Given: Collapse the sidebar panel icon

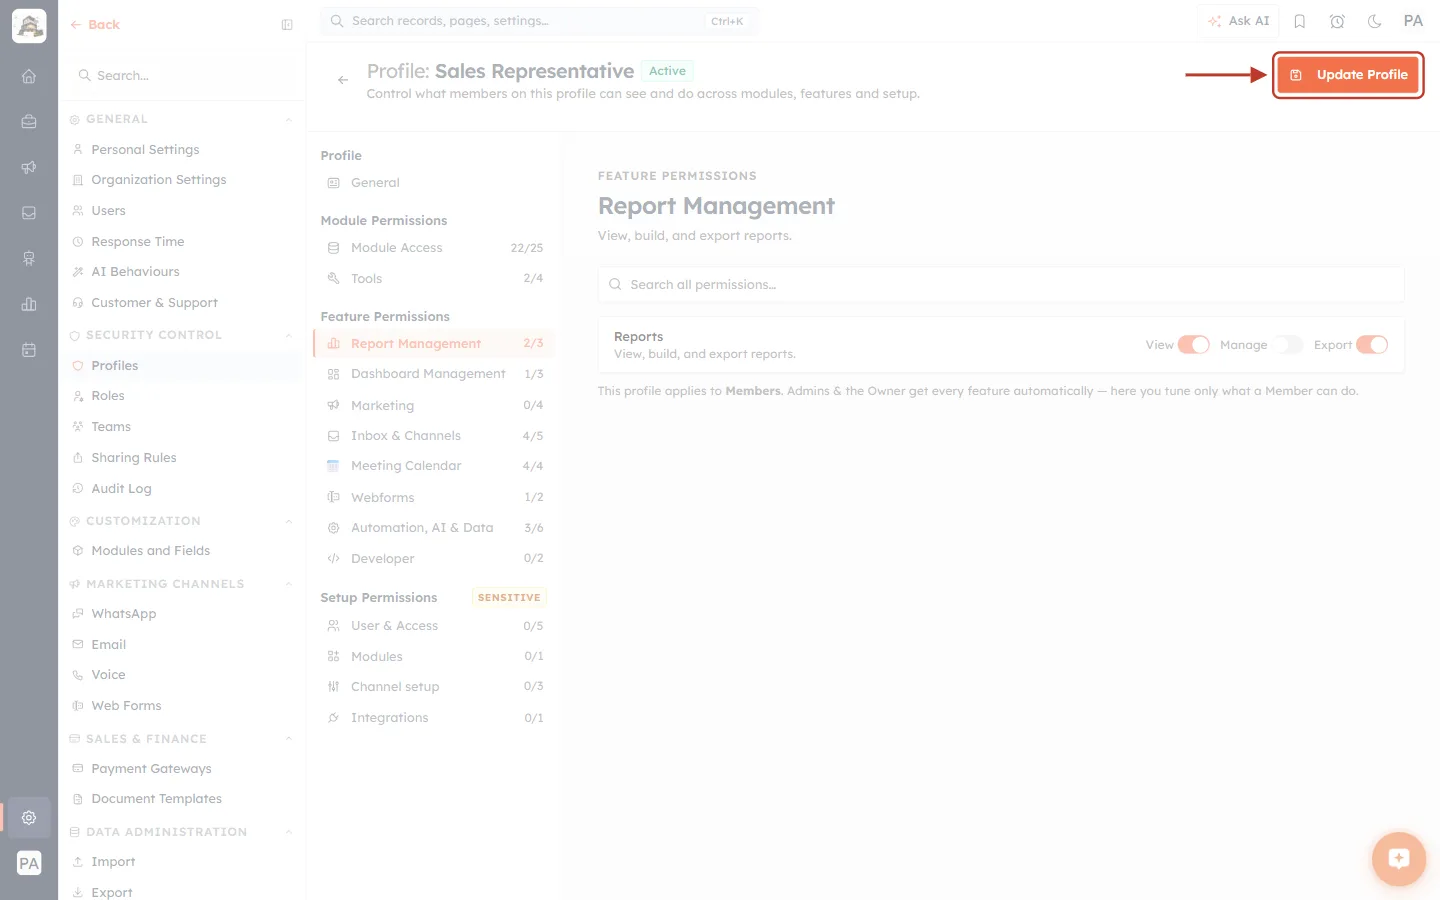Looking at the screenshot, I should (x=287, y=25).
